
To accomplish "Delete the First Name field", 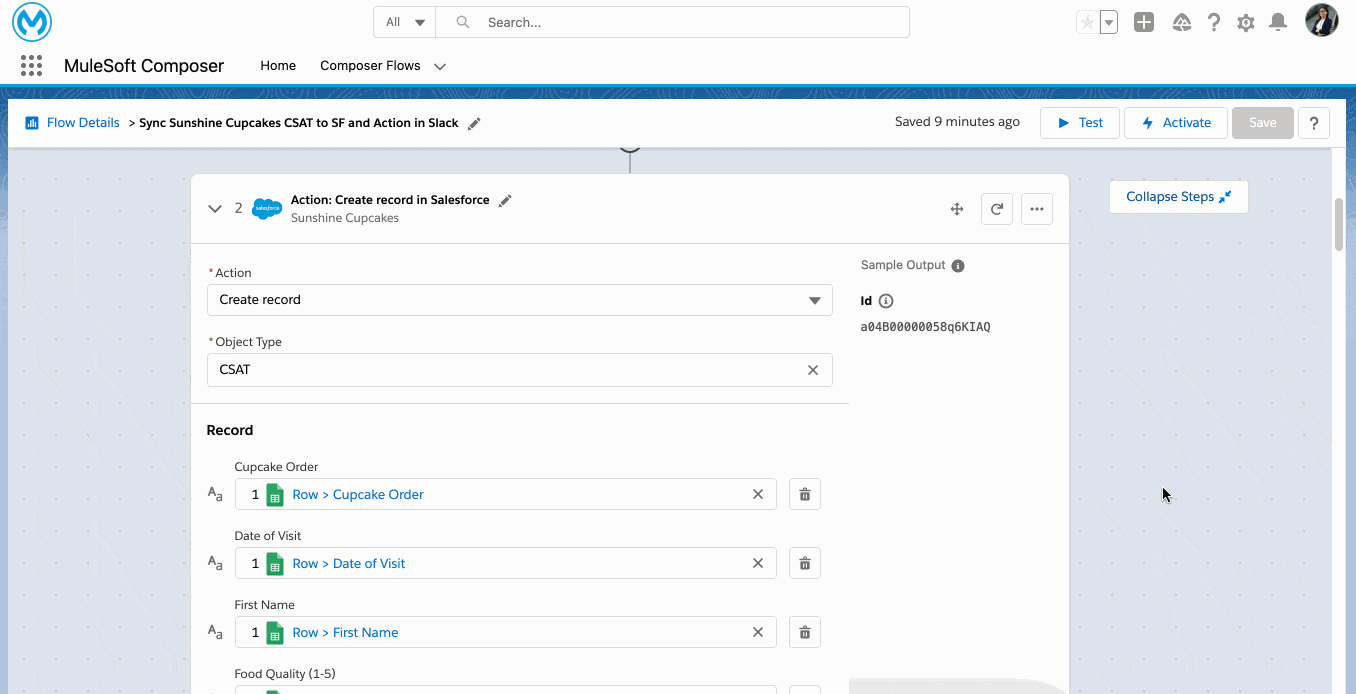I will [x=805, y=632].
